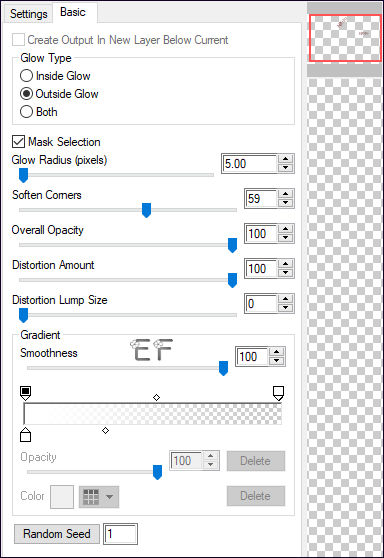Image resolution: width=384 pixels, height=558 pixels.
Task: Decrease Soften Corners with down arrow
Action: [285, 202]
